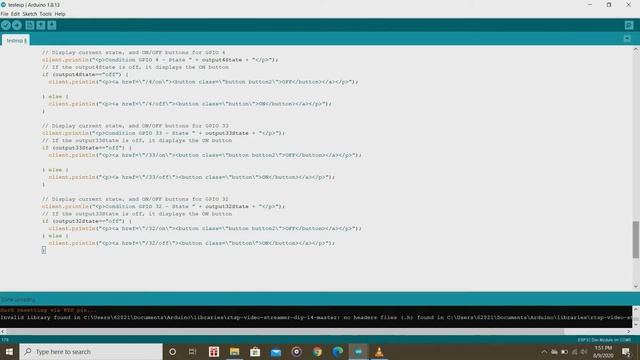Image resolution: width=640 pixels, height=360 pixels.
Task: Open Microsoft Edge from taskbar
Action: pyautogui.click(x=338, y=351)
